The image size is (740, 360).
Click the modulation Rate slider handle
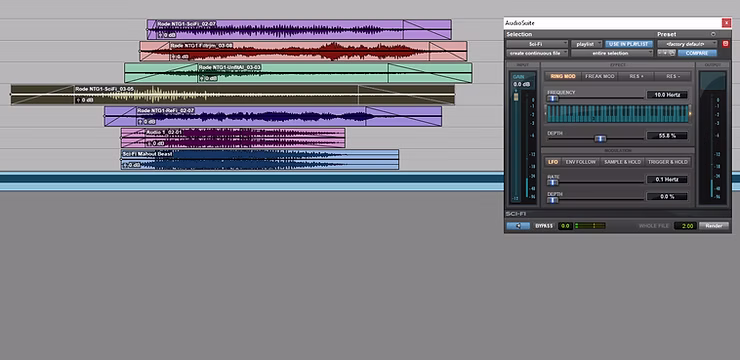[x=552, y=183]
